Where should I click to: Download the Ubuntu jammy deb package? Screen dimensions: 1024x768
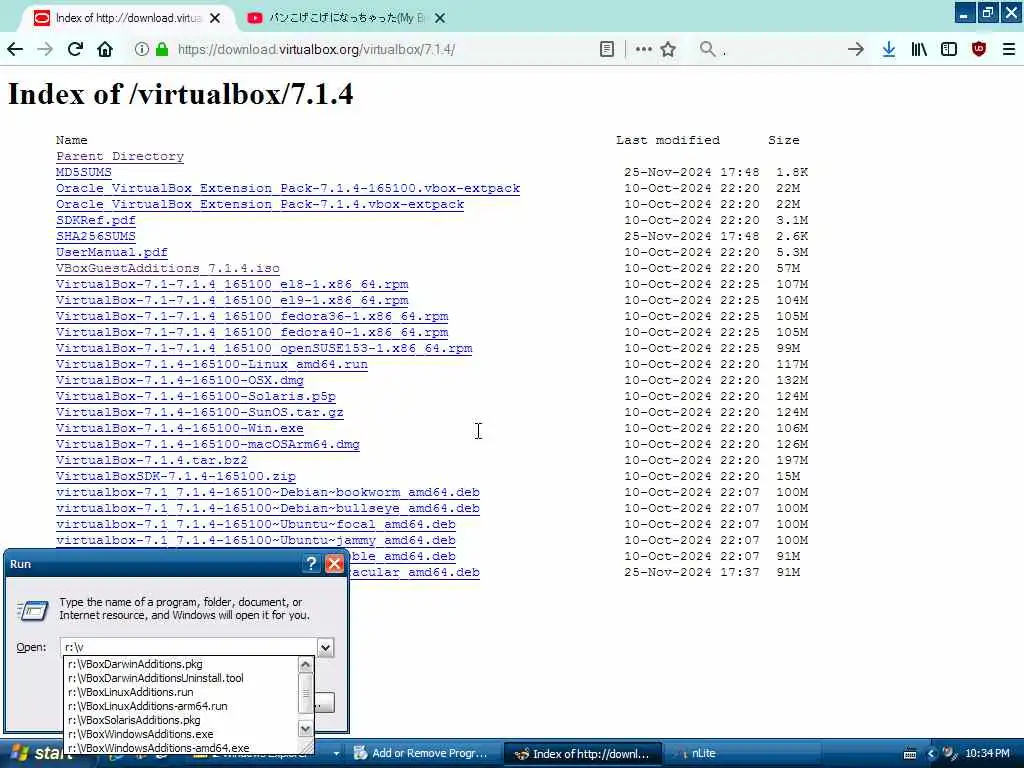[x=256, y=540]
